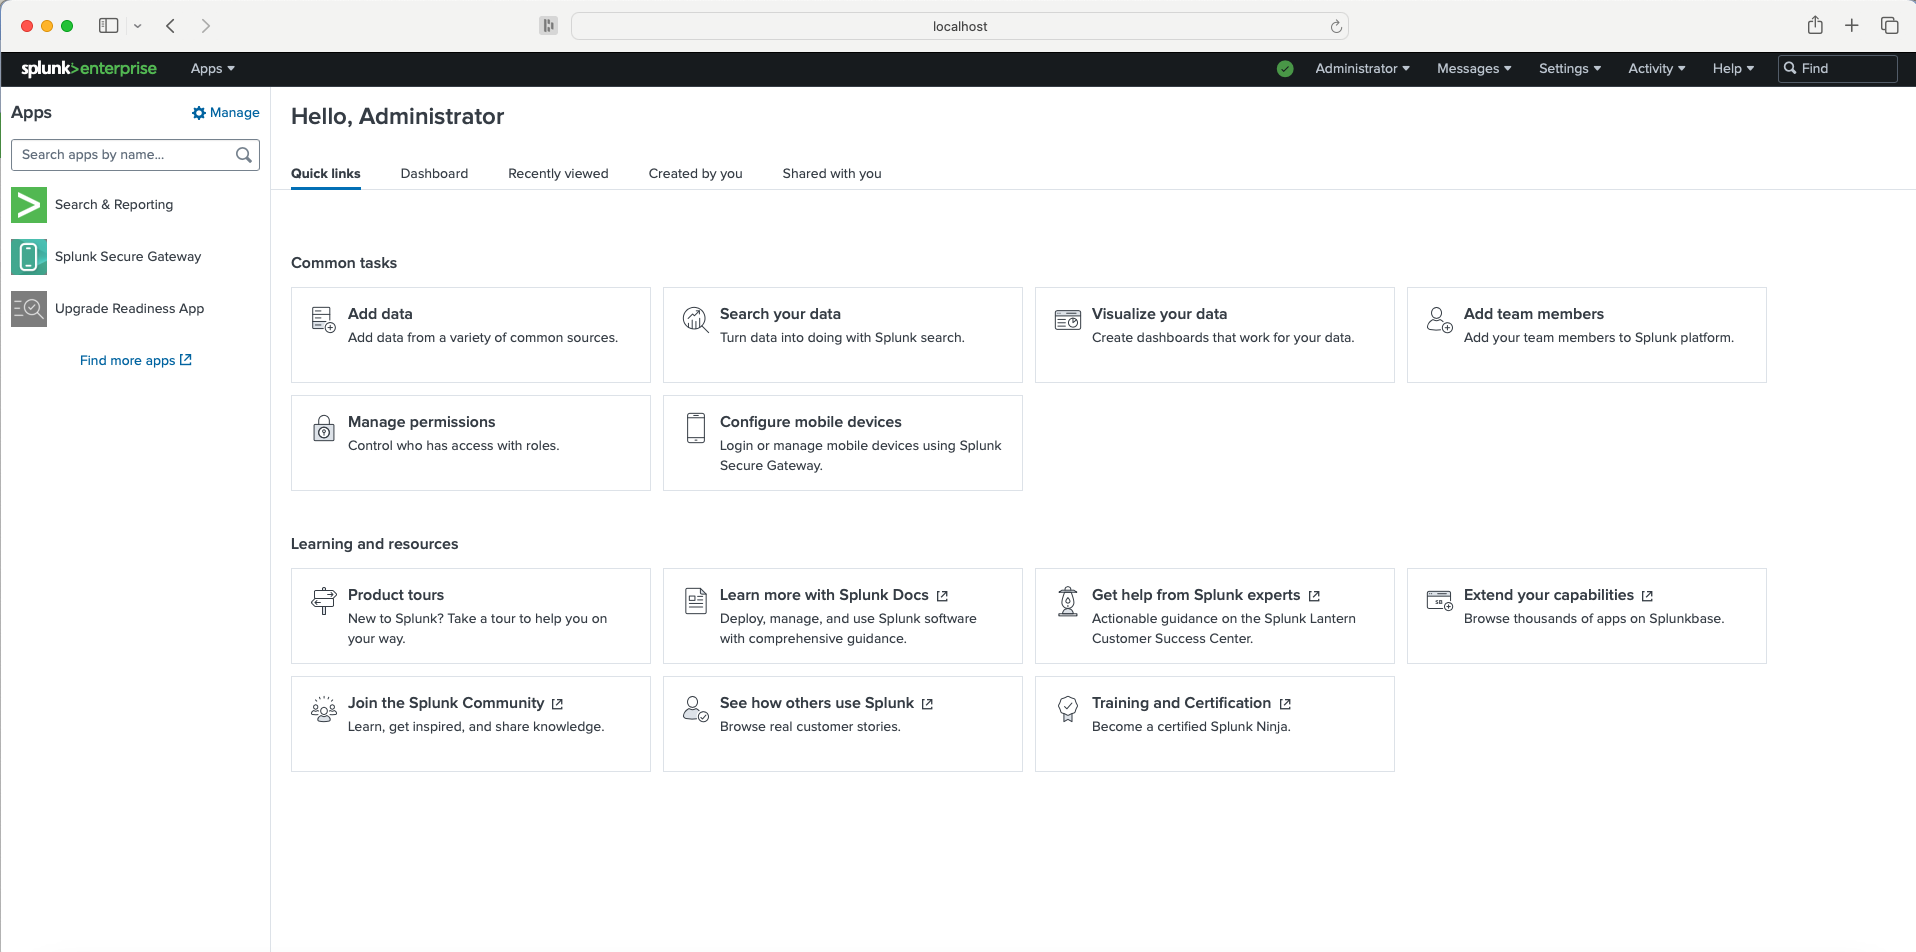Image resolution: width=1916 pixels, height=952 pixels.
Task: Expand the Activity dropdown
Action: [1657, 69]
